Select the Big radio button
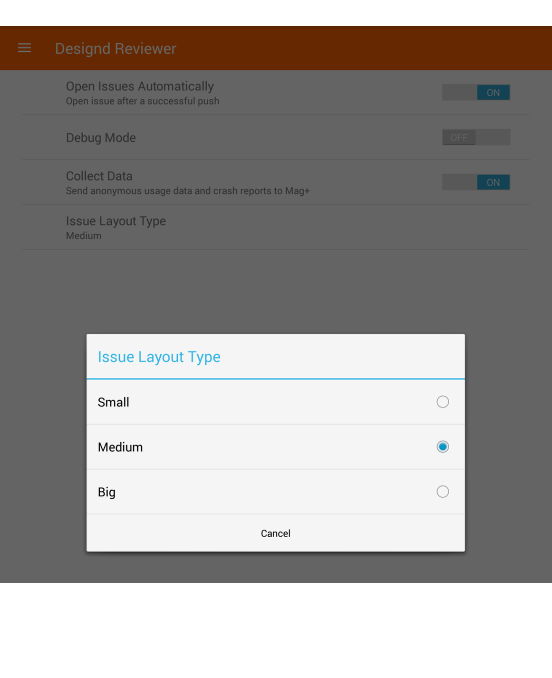 click(x=442, y=492)
